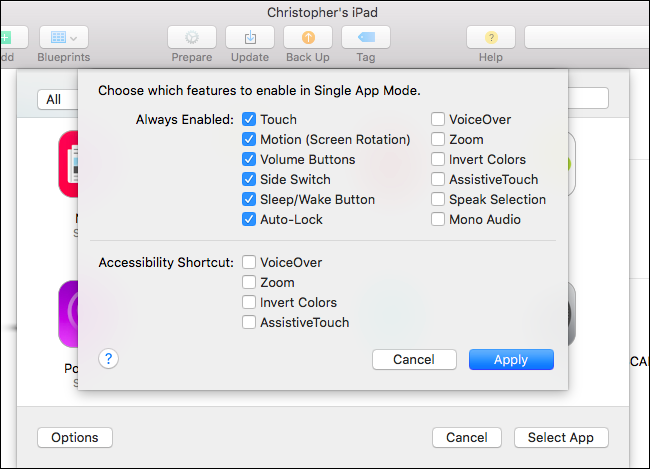Click the Back Up toolbar icon
650x469 pixels.
[x=307, y=37]
